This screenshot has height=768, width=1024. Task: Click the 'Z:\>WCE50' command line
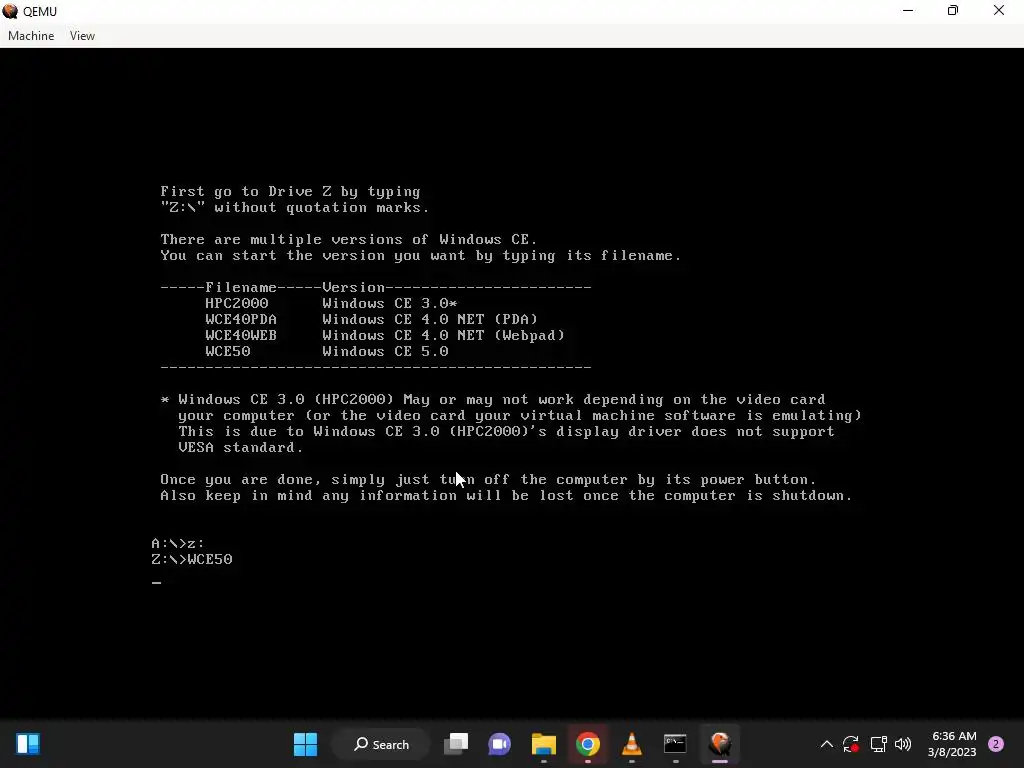click(192, 560)
